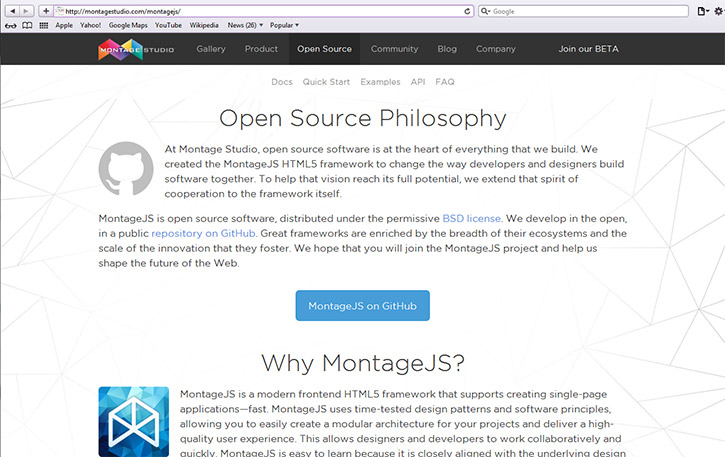The height and width of the screenshot is (457, 725).
Task: Open the Gallery nav item
Action: click(x=211, y=49)
